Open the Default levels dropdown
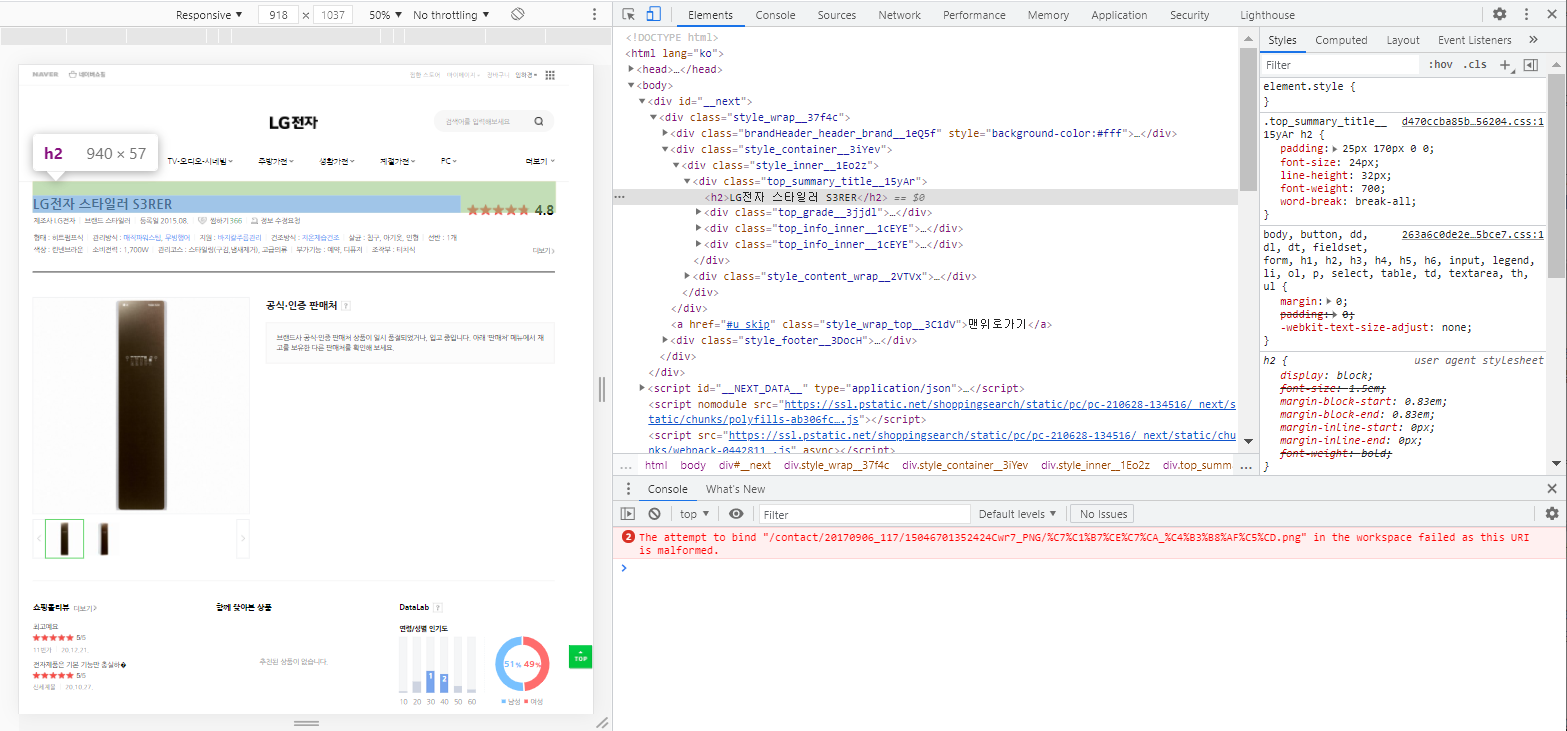This screenshot has width=1567, height=731. tap(1017, 514)
